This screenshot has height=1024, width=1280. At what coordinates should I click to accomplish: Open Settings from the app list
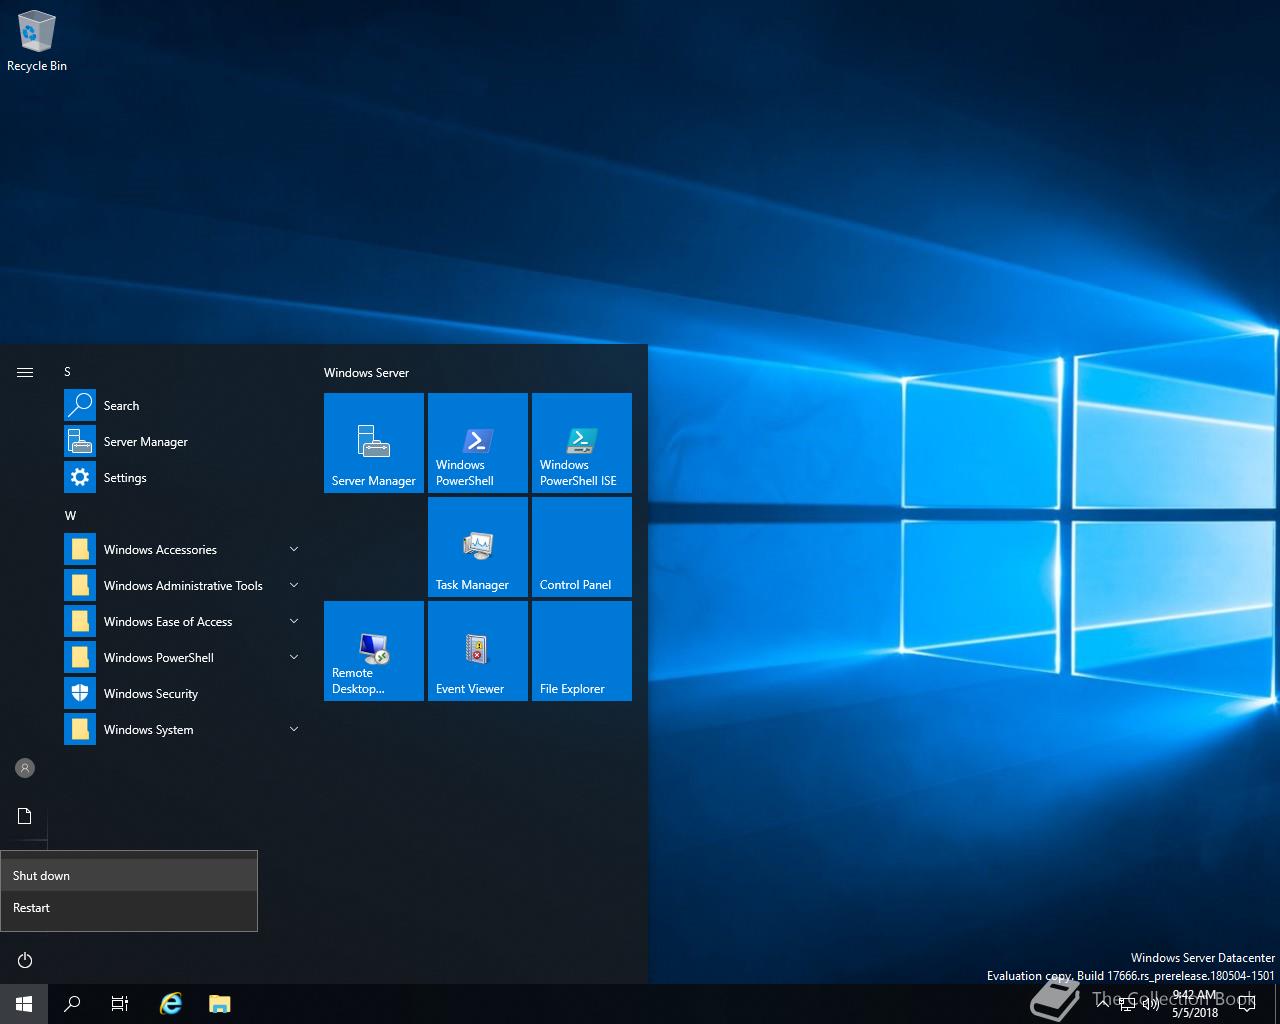[184, 477]
